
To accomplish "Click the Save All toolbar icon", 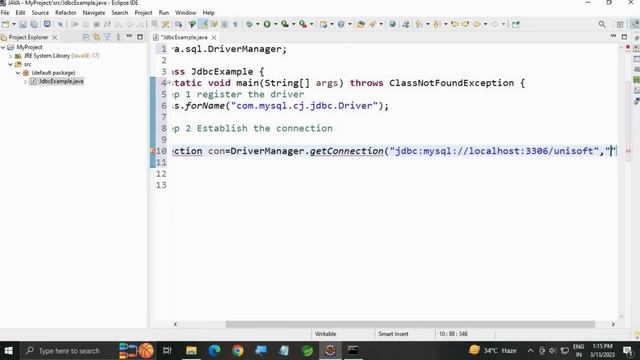I will (x=34, y=24).
